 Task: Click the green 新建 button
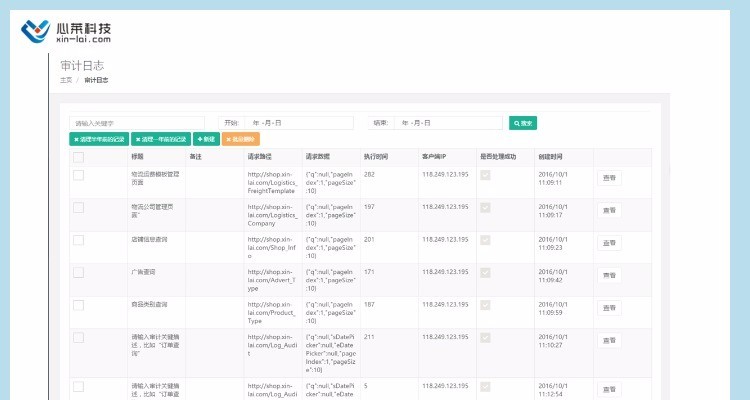point(206,139)
